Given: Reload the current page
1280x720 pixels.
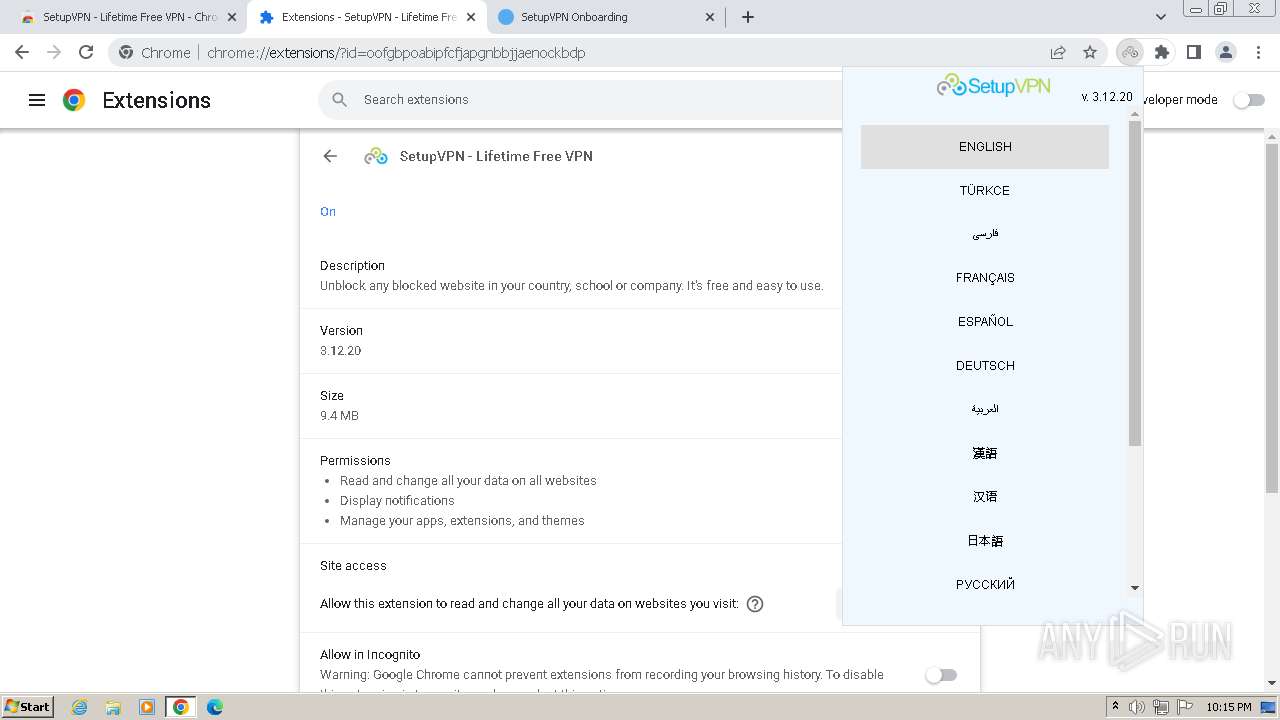Looking at the screenshot, I should pos(86,52).
